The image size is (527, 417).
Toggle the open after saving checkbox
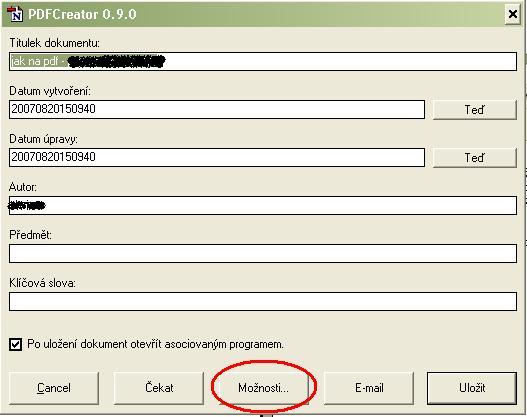[x=15, y=344]
